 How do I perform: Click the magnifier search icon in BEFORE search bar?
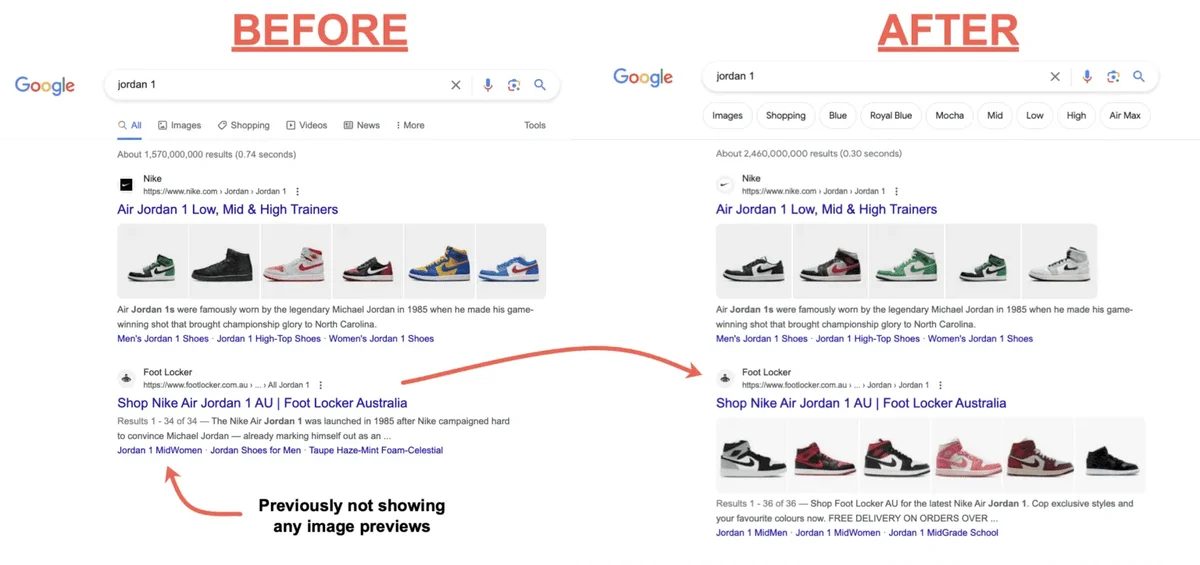[x=540, y=85]
